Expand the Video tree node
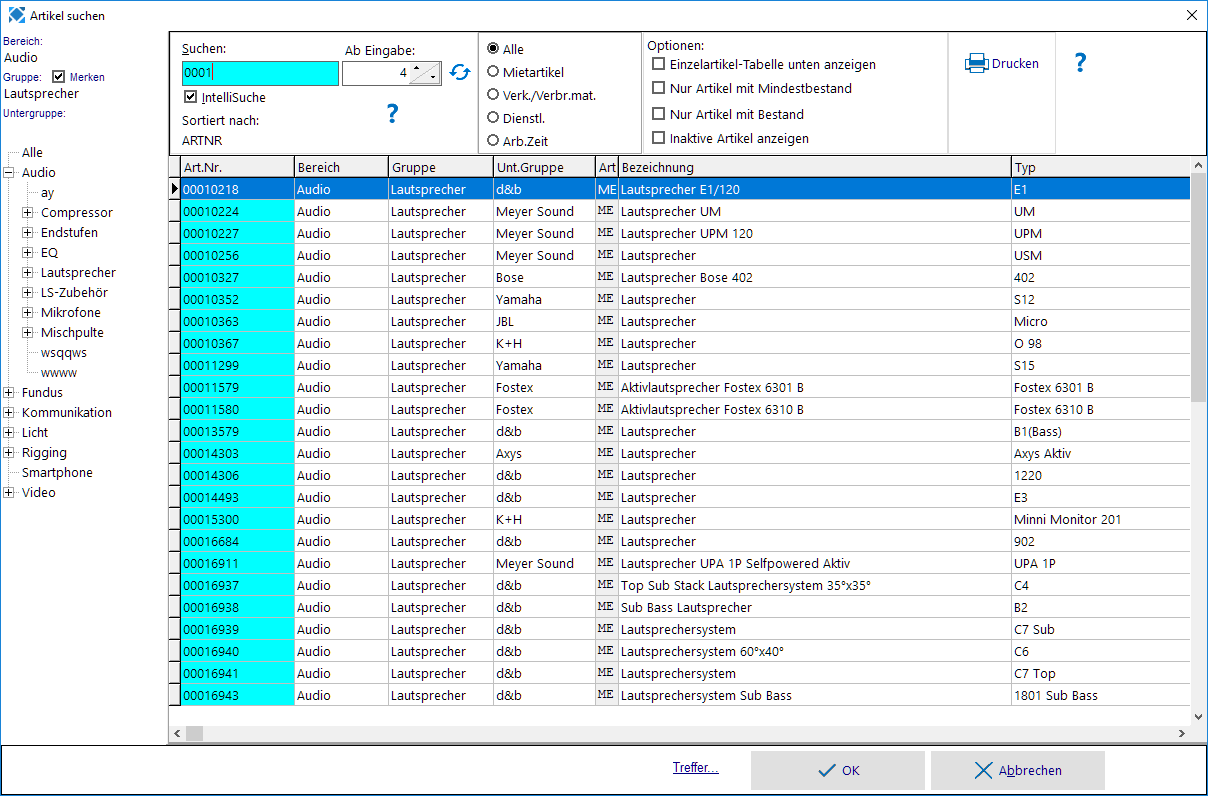The width and height of the screenshot is (1208, 796). pos(9,492)
